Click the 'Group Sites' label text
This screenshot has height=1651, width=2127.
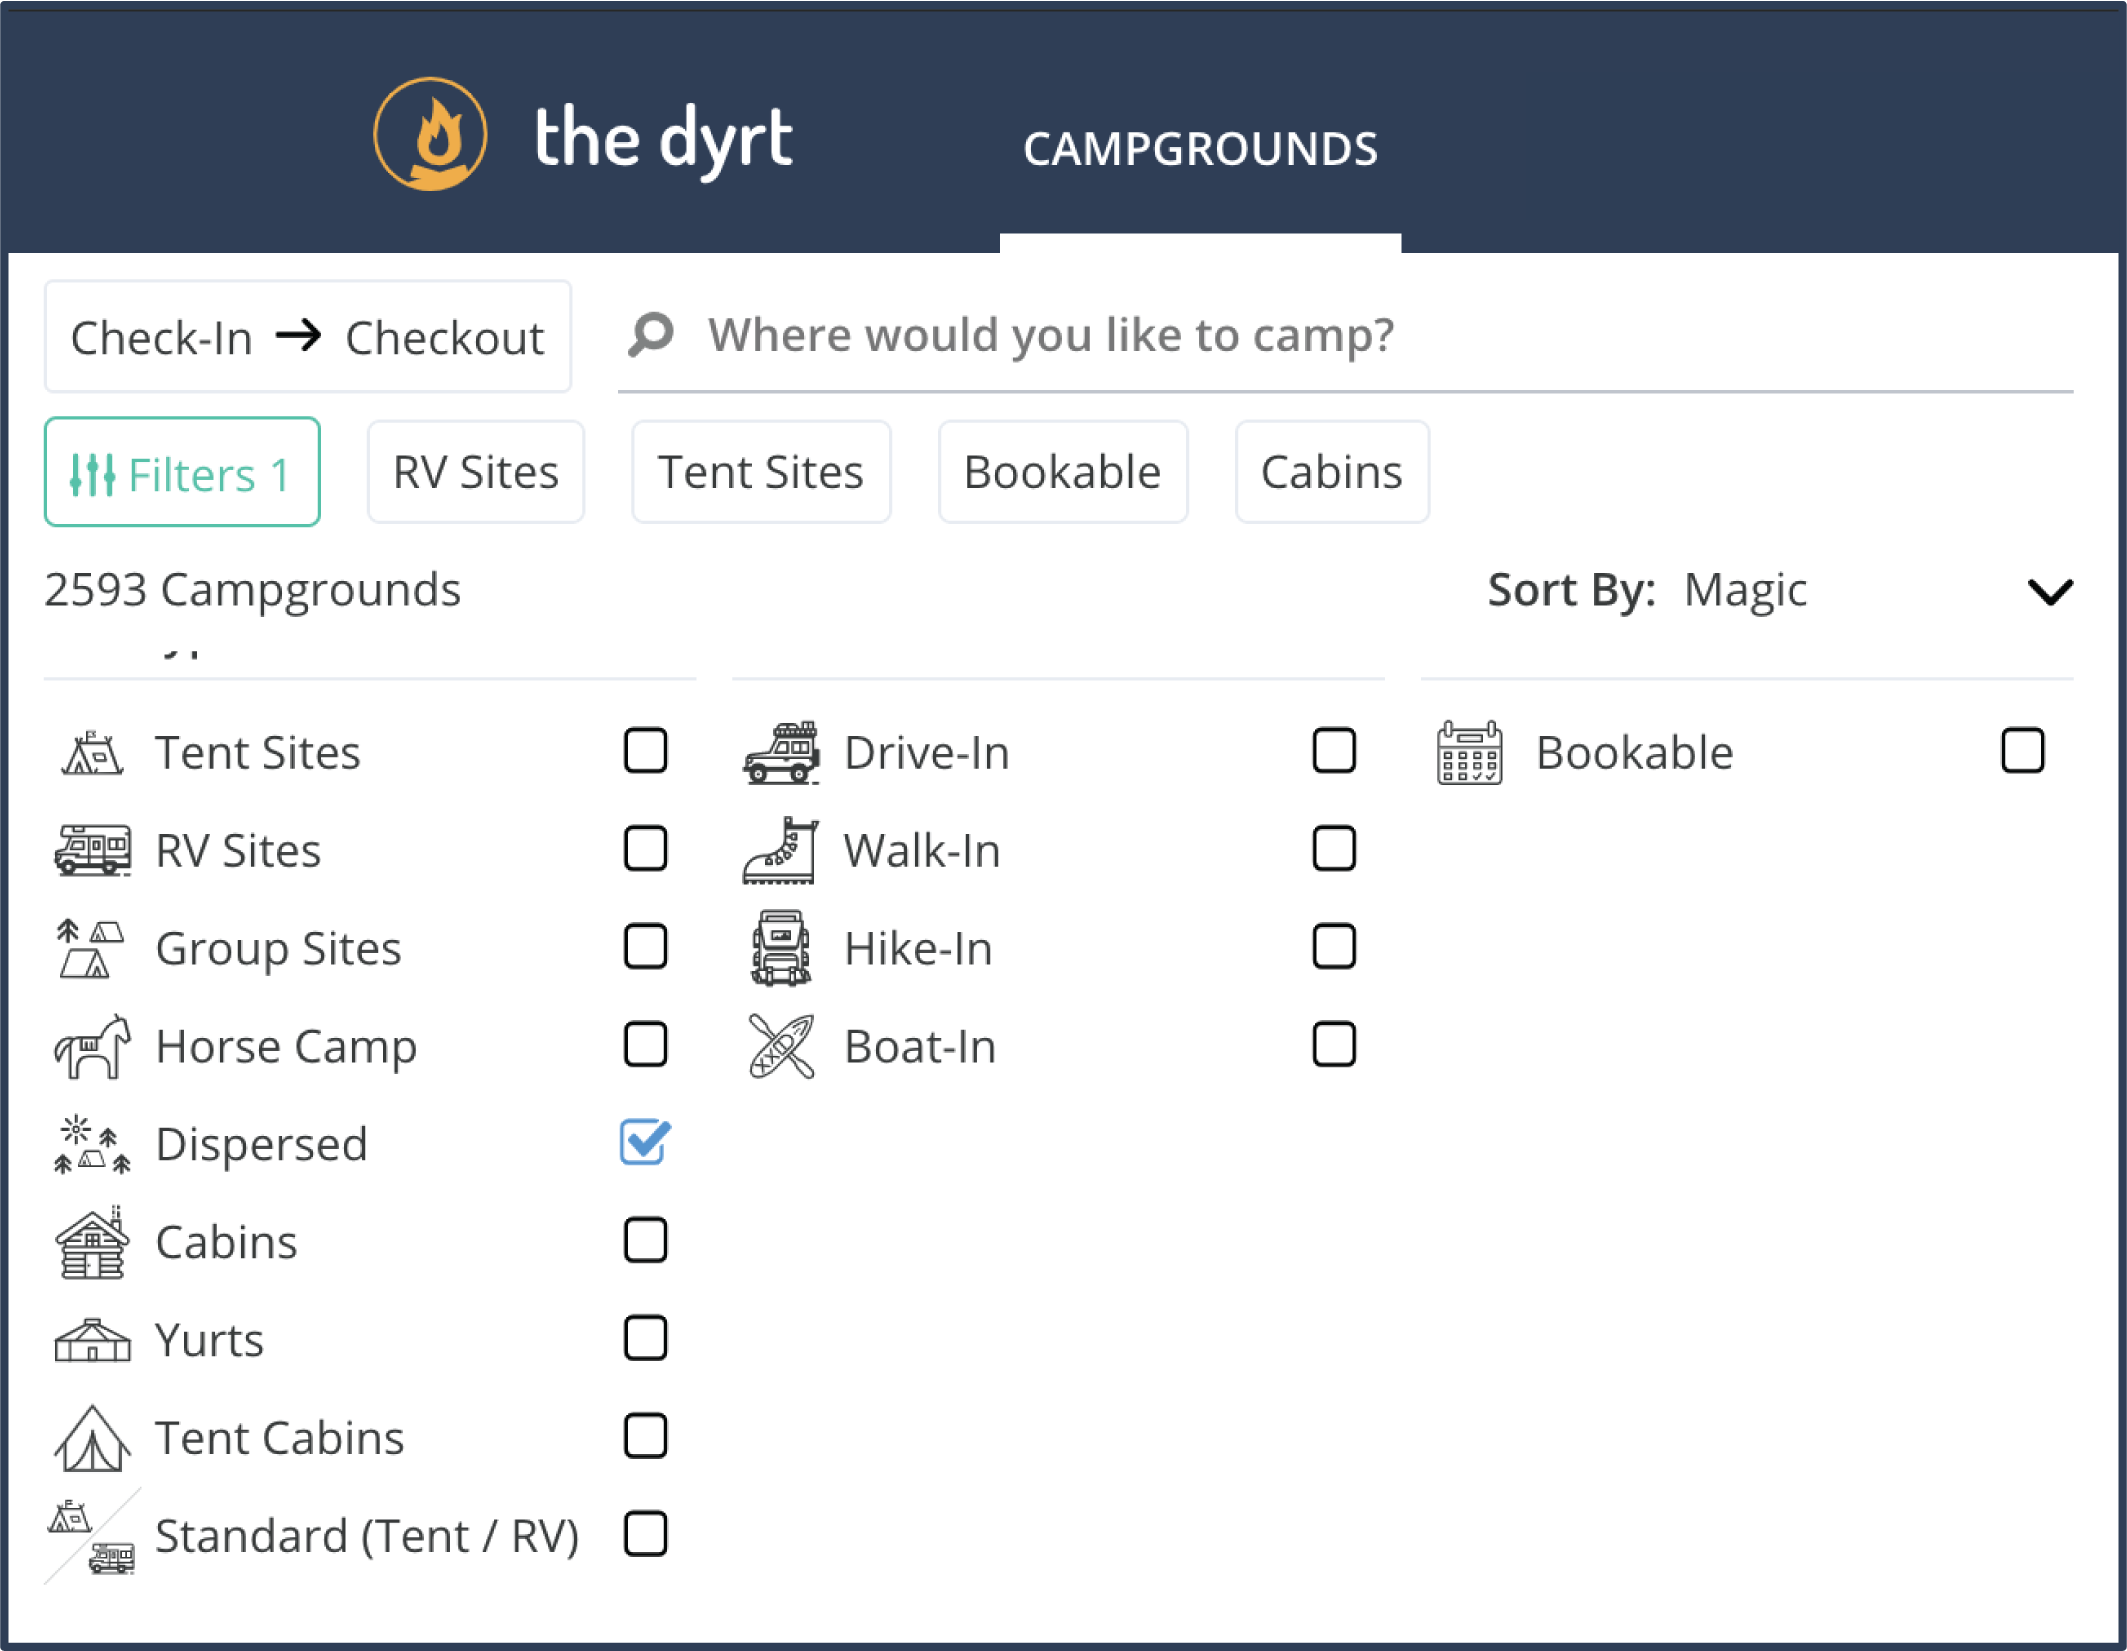[279, 949]
